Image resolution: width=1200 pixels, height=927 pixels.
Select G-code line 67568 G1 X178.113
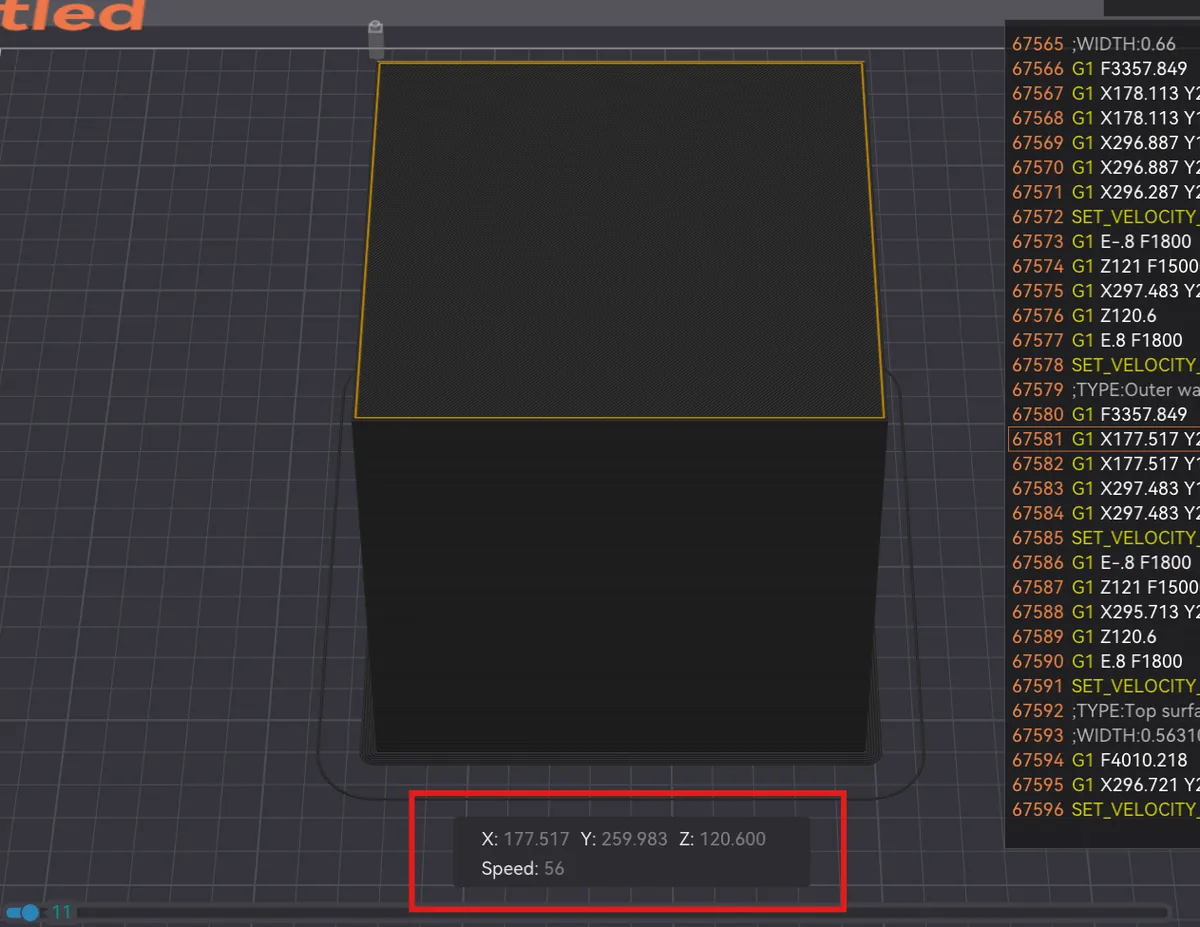1104,118
